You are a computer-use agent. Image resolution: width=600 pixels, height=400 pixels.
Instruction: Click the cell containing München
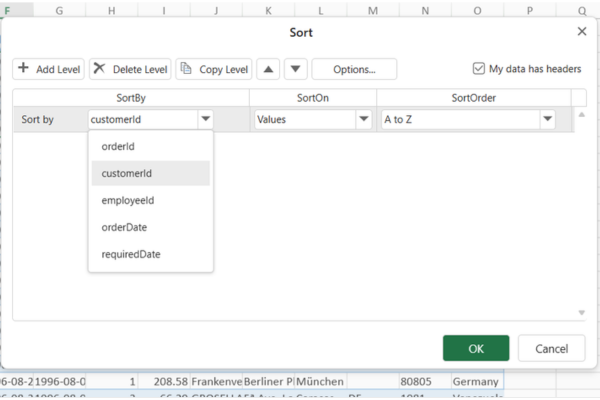pyautogui.click(x=321, y=382)
